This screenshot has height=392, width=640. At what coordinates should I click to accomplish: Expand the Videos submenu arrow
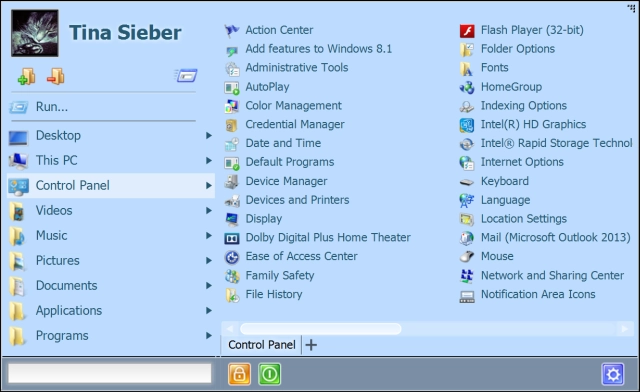[209, 211]
